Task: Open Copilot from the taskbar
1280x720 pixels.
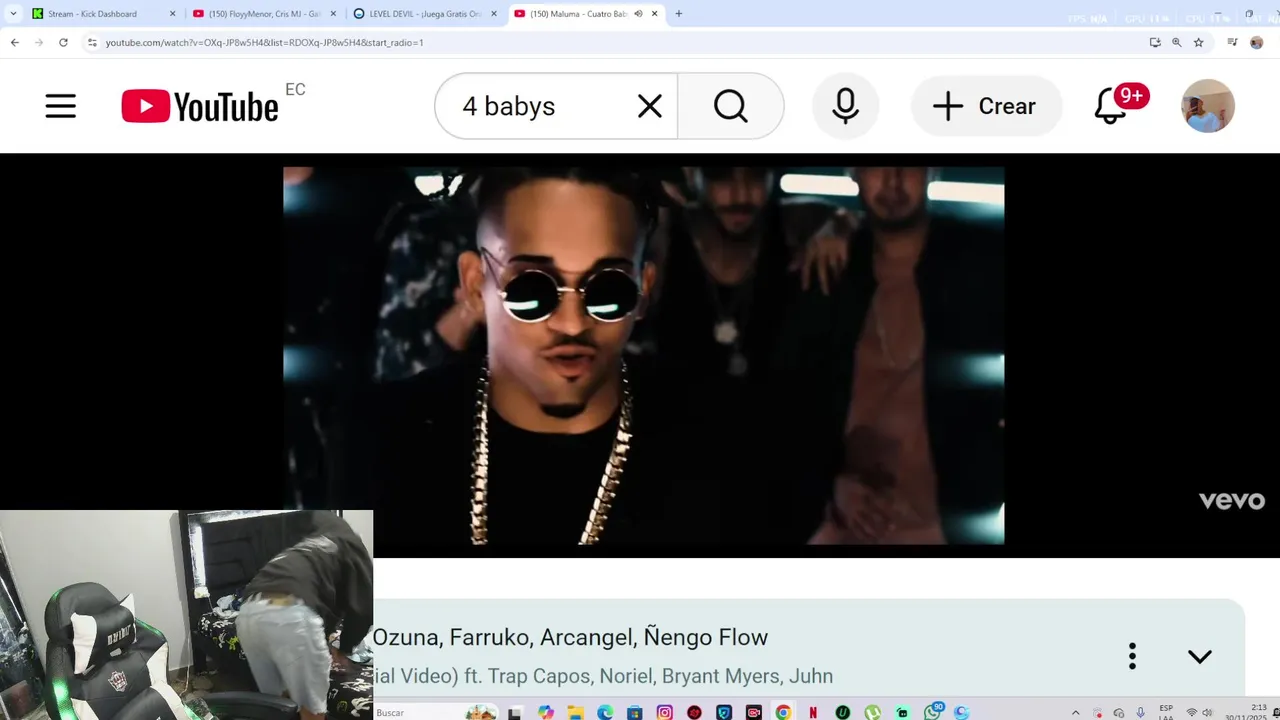Action: click(x=545, y=713)
